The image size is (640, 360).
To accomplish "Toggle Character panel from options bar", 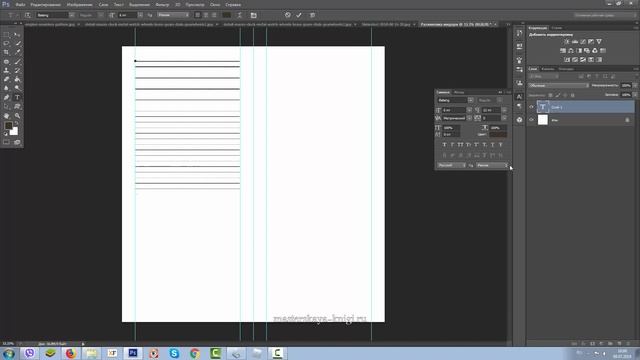I will tap(253, 15).
